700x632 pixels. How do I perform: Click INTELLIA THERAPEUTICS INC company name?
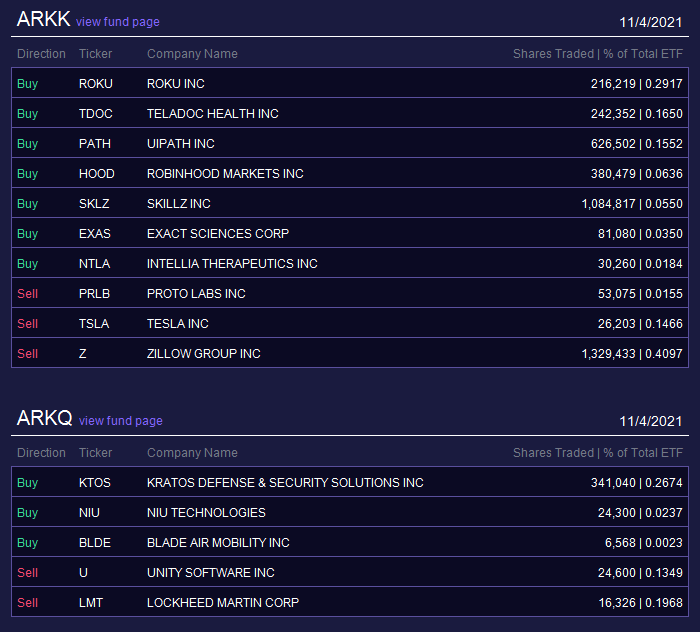232,263
